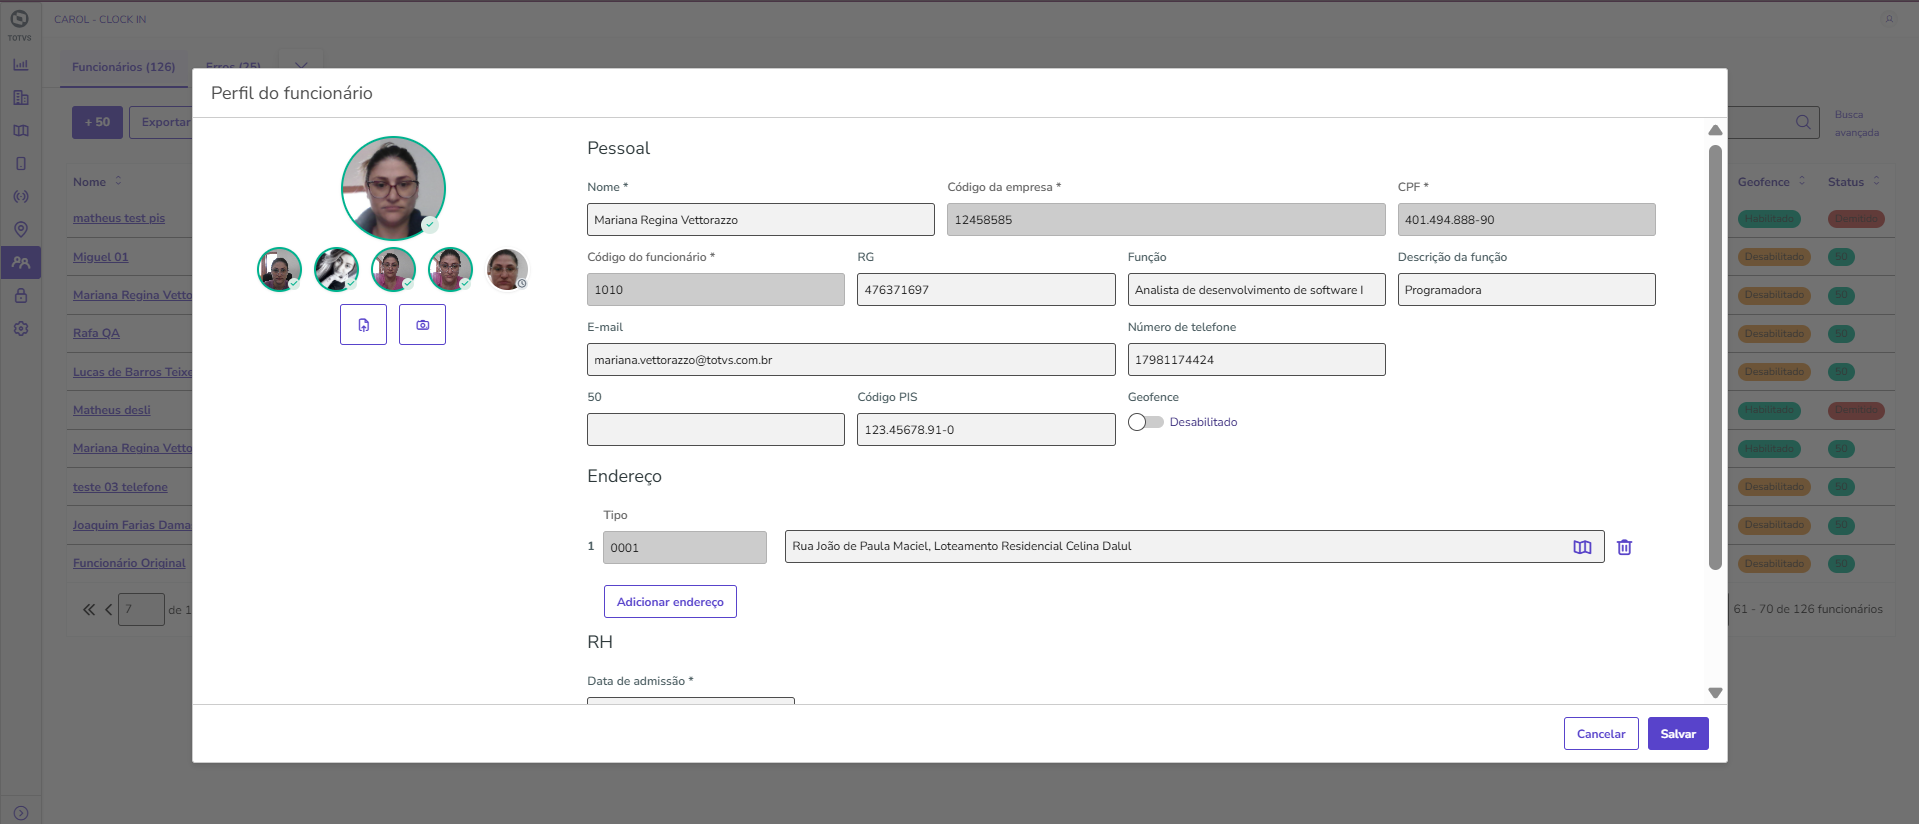Expand the sidebar with bottom arrow icon
1919x824 pixels.
pos(21,813)
